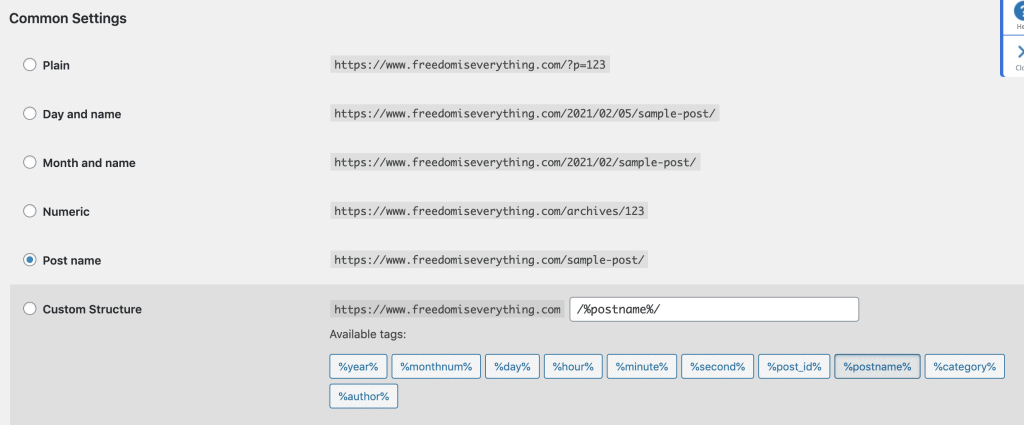Select the Plain permalink radio button
1024x425 pixels.
(29, 65)
